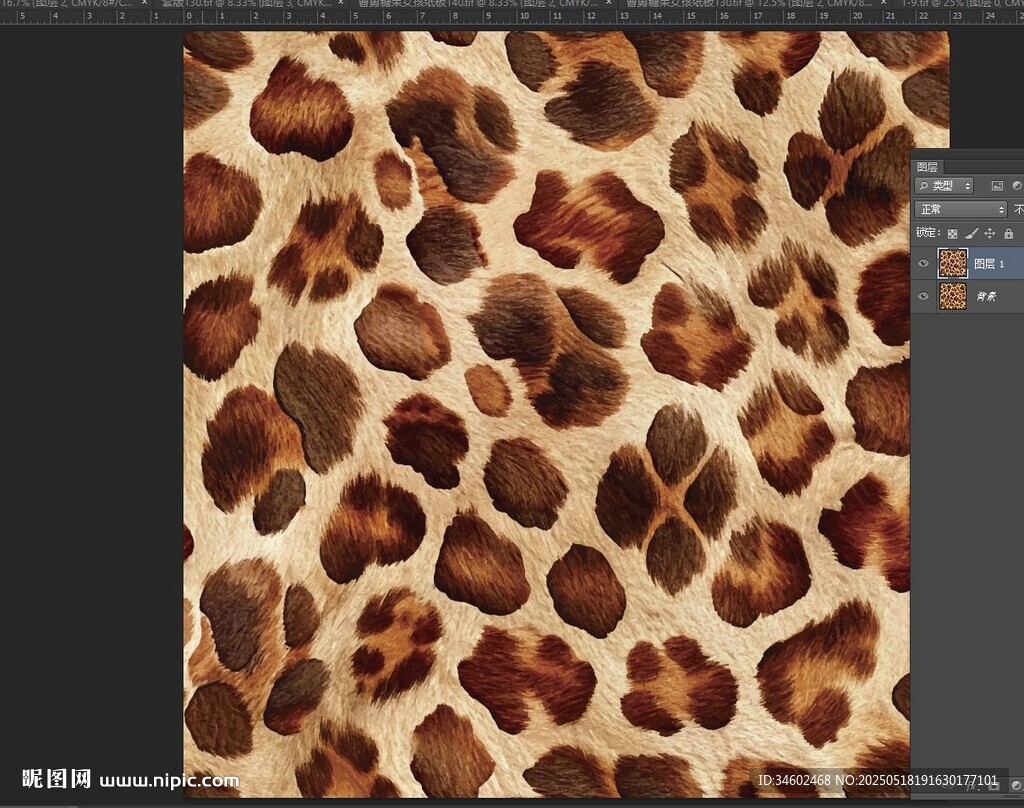Click the lock image pixels brush icon
The height and width of the screenshot is (808, 1024).
click(x=971, y=234)
